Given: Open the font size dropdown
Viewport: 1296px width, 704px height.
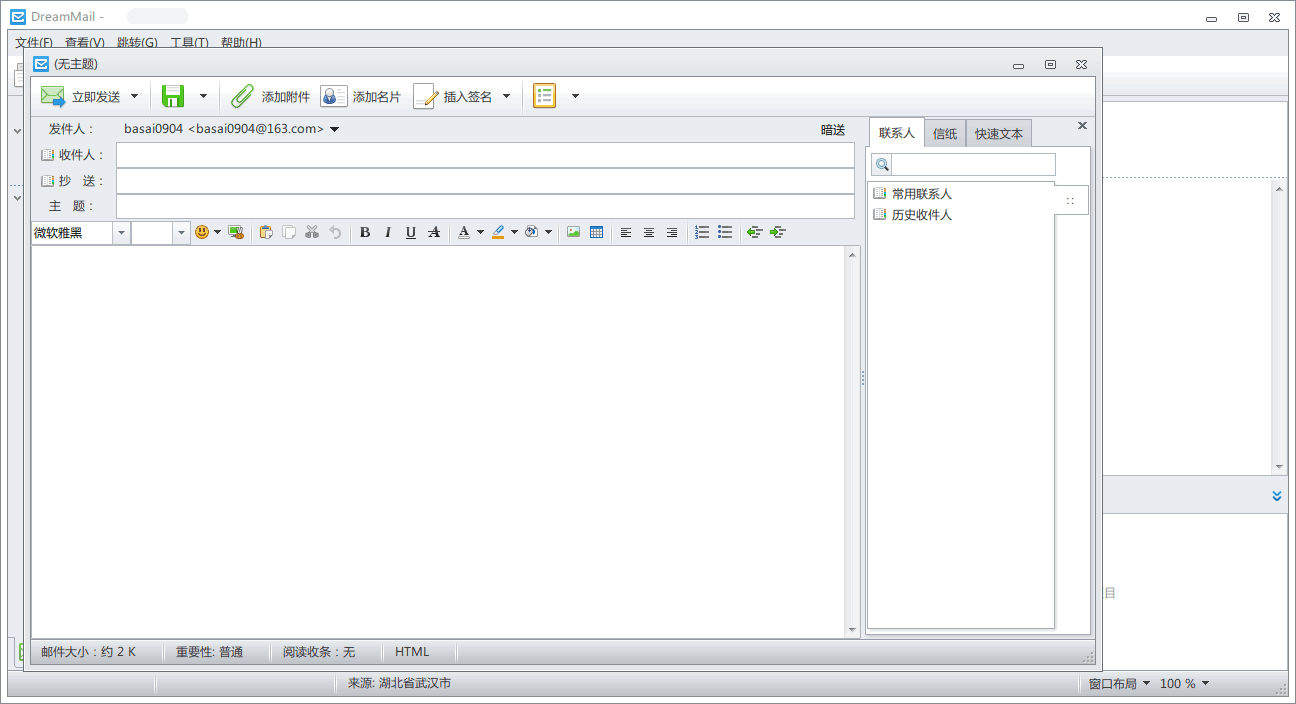Looking at the screenshot, I should [x=181, y=232].
